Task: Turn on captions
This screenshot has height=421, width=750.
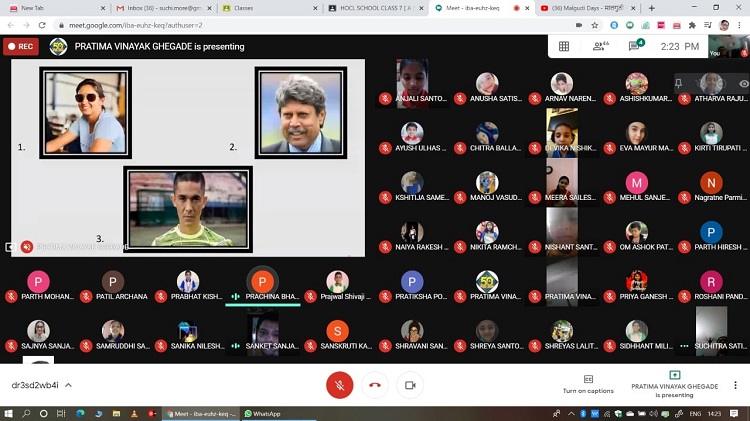Action: pyautogui.click(x=587, y=384)
